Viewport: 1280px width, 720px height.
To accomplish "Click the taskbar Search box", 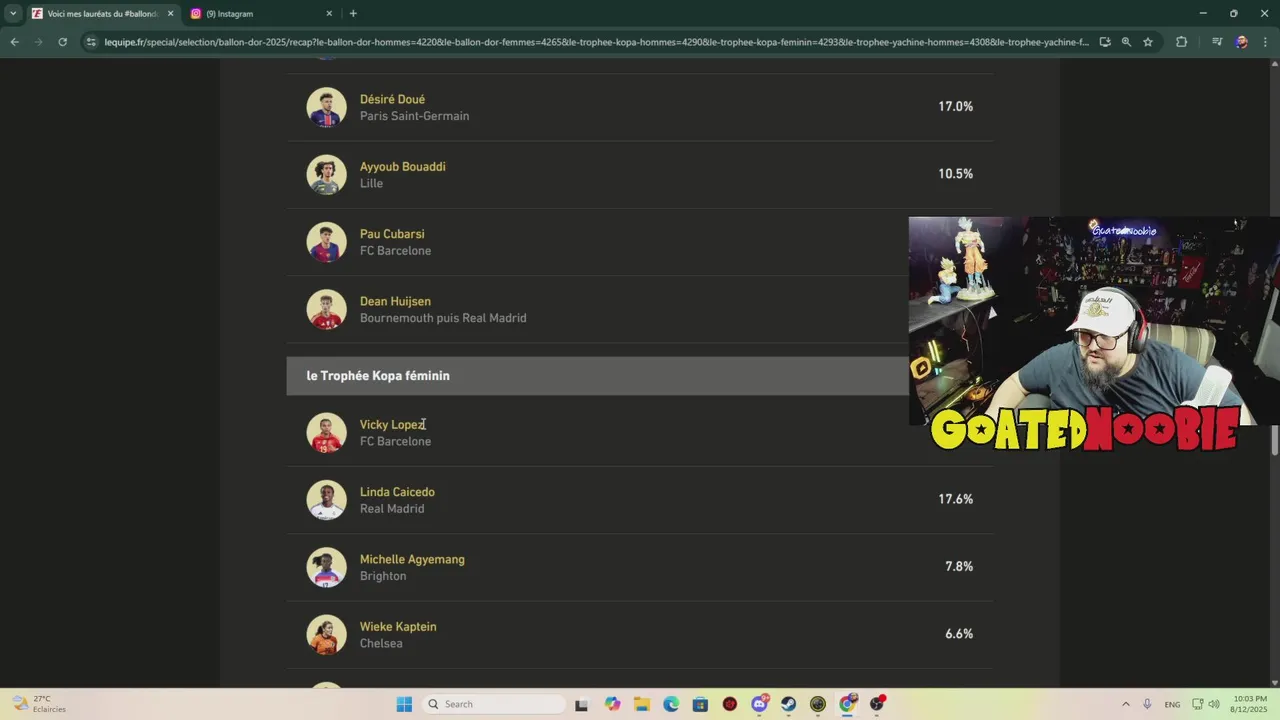I will [x=494, y=704].
